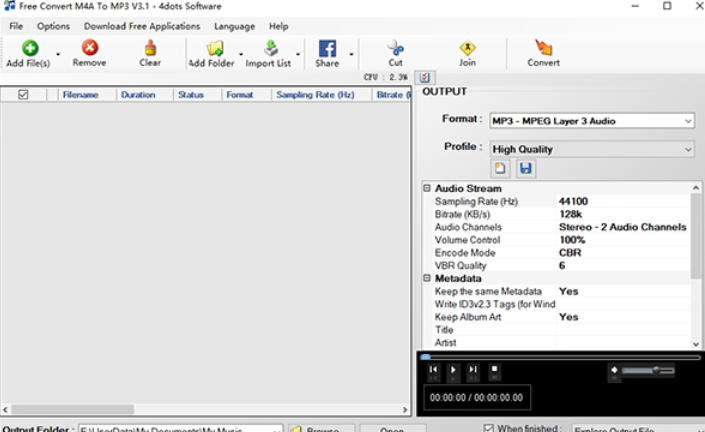Open the Profile dropdown showing High Quality
This screenshot has height=432, width=705.
pyautogui.click(x=591, y=149)
